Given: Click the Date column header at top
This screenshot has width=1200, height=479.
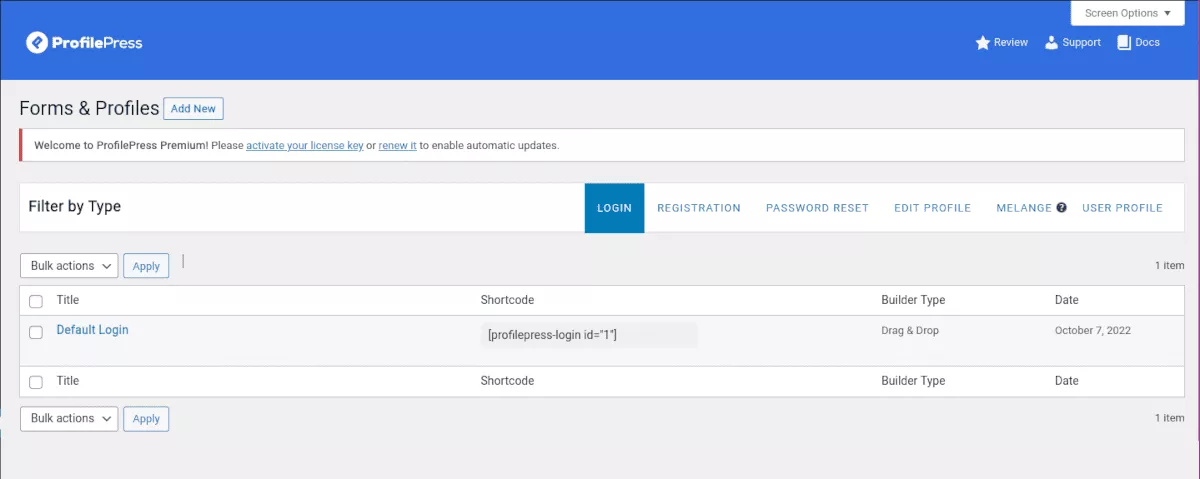Looking at the screenshot, I should 1067,300.
